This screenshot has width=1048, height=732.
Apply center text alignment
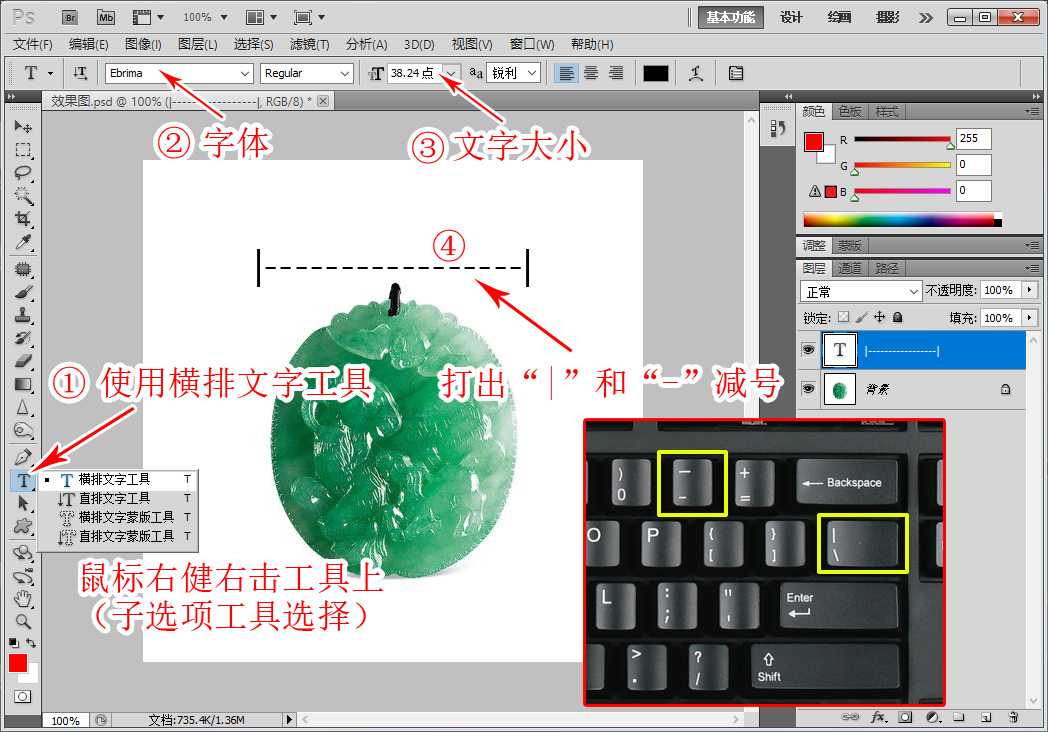point(591,73)
